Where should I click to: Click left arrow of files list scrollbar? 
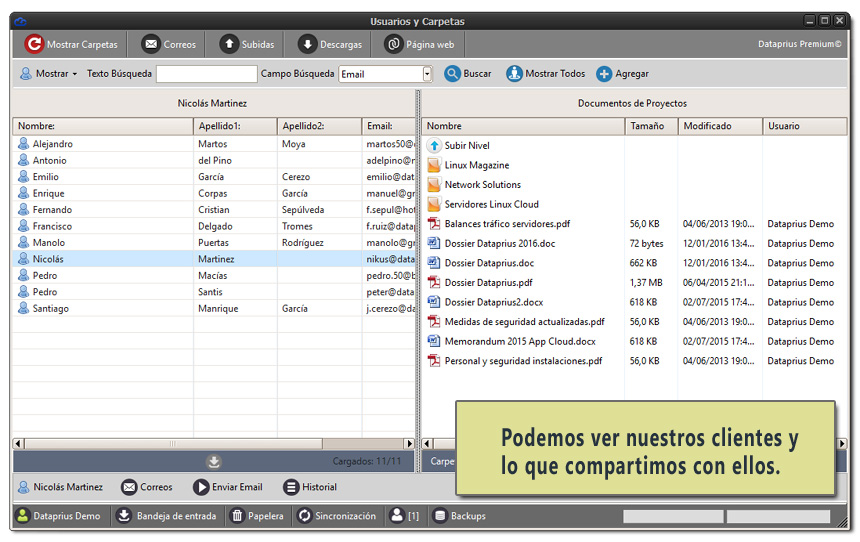point(428,443)
